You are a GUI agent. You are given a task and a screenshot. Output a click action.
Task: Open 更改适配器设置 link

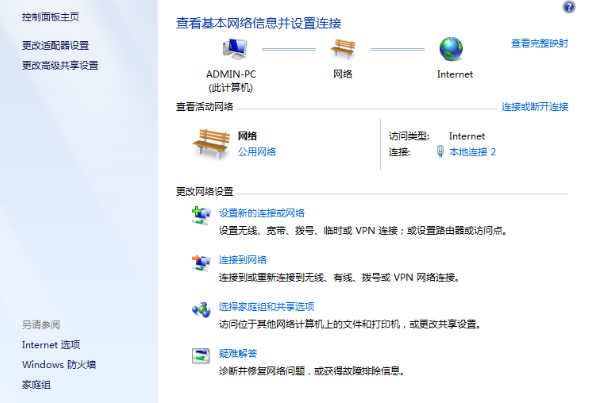pos(55,46)
